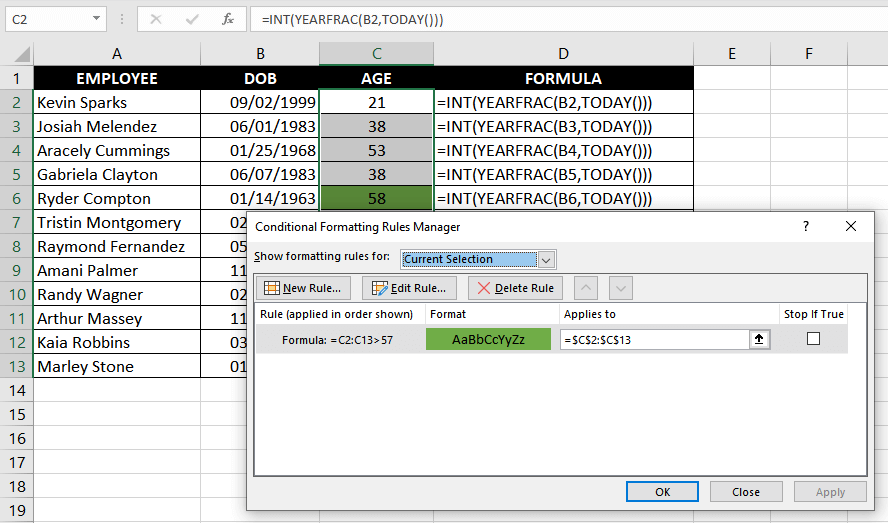Move rule up arrow button
Viewport: 888px width, 523px height.
click(586, 288)
